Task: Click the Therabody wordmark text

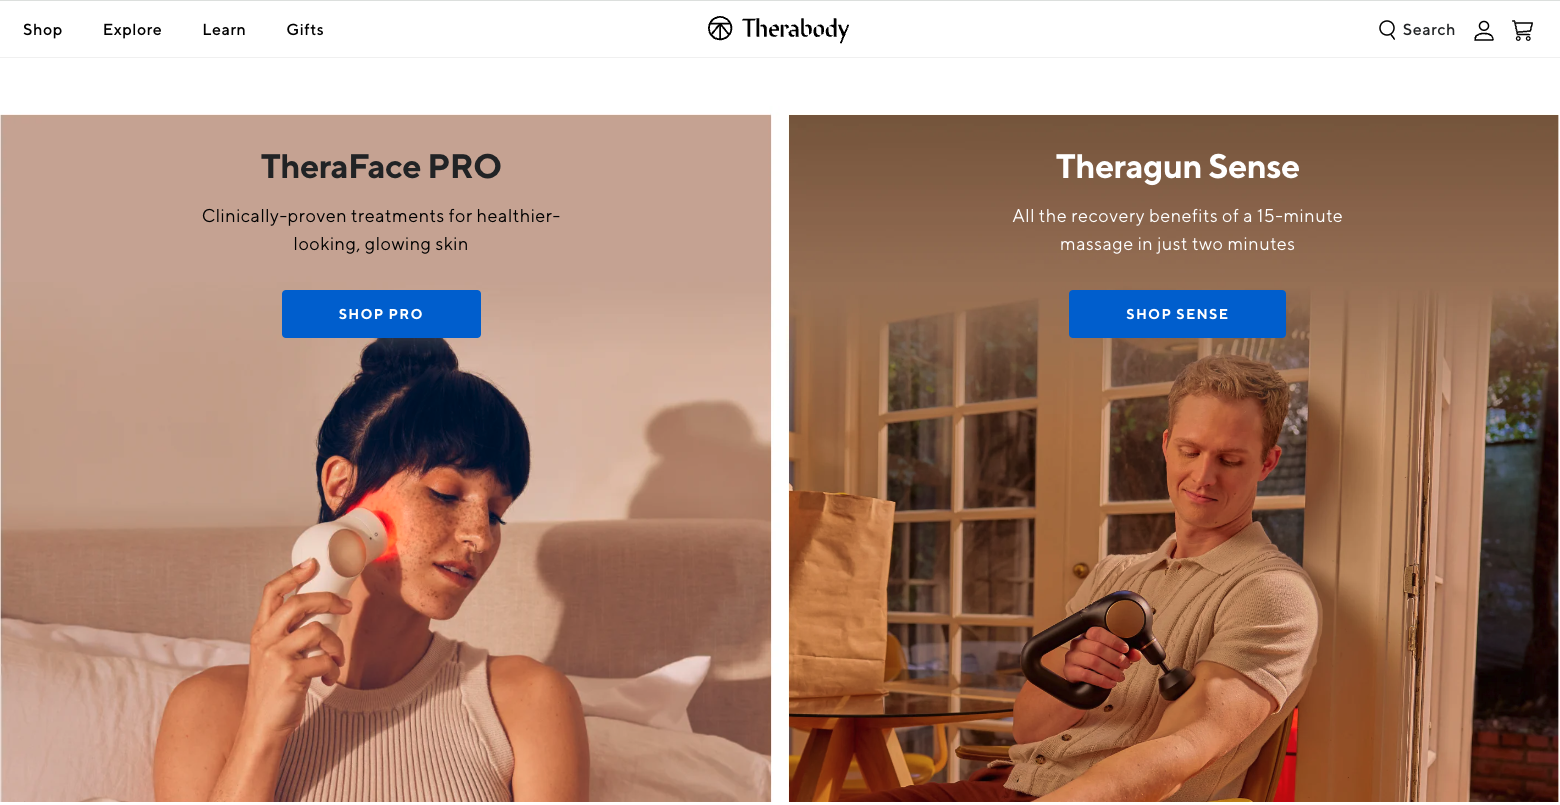Action: [x=795, y=29]
